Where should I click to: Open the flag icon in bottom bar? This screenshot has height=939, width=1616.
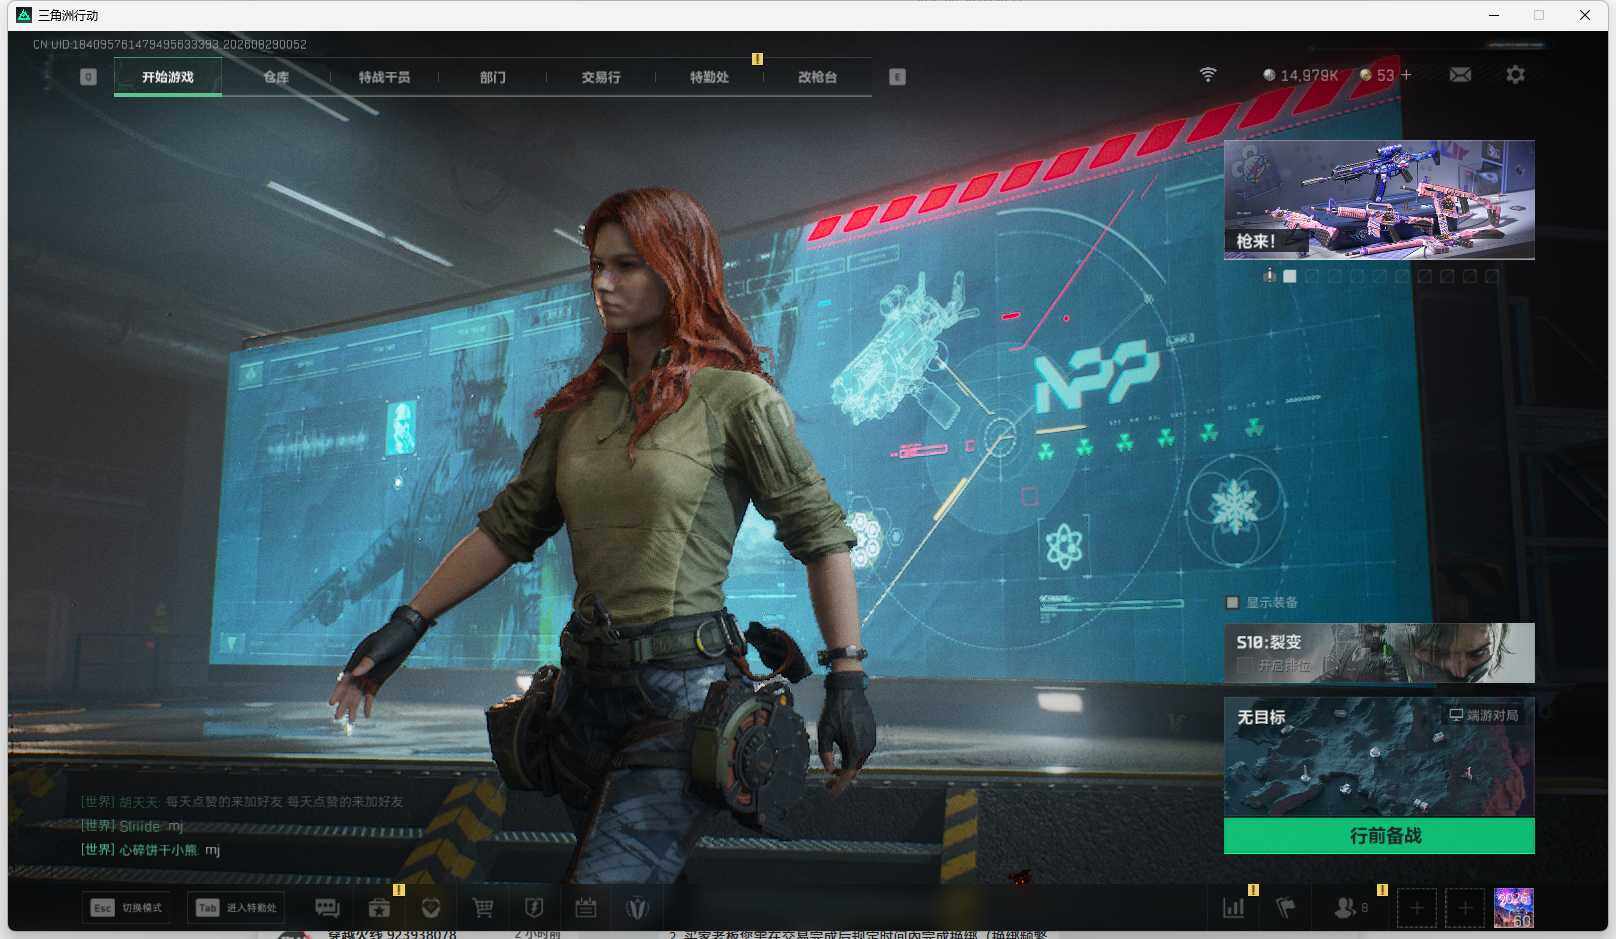click(x=1286, y=908)
